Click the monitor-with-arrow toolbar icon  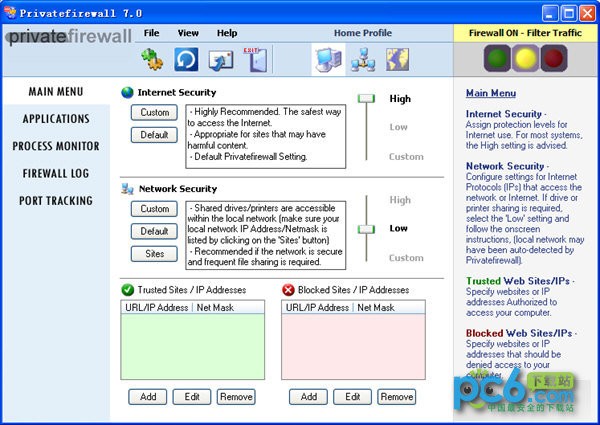coord(220,60)
